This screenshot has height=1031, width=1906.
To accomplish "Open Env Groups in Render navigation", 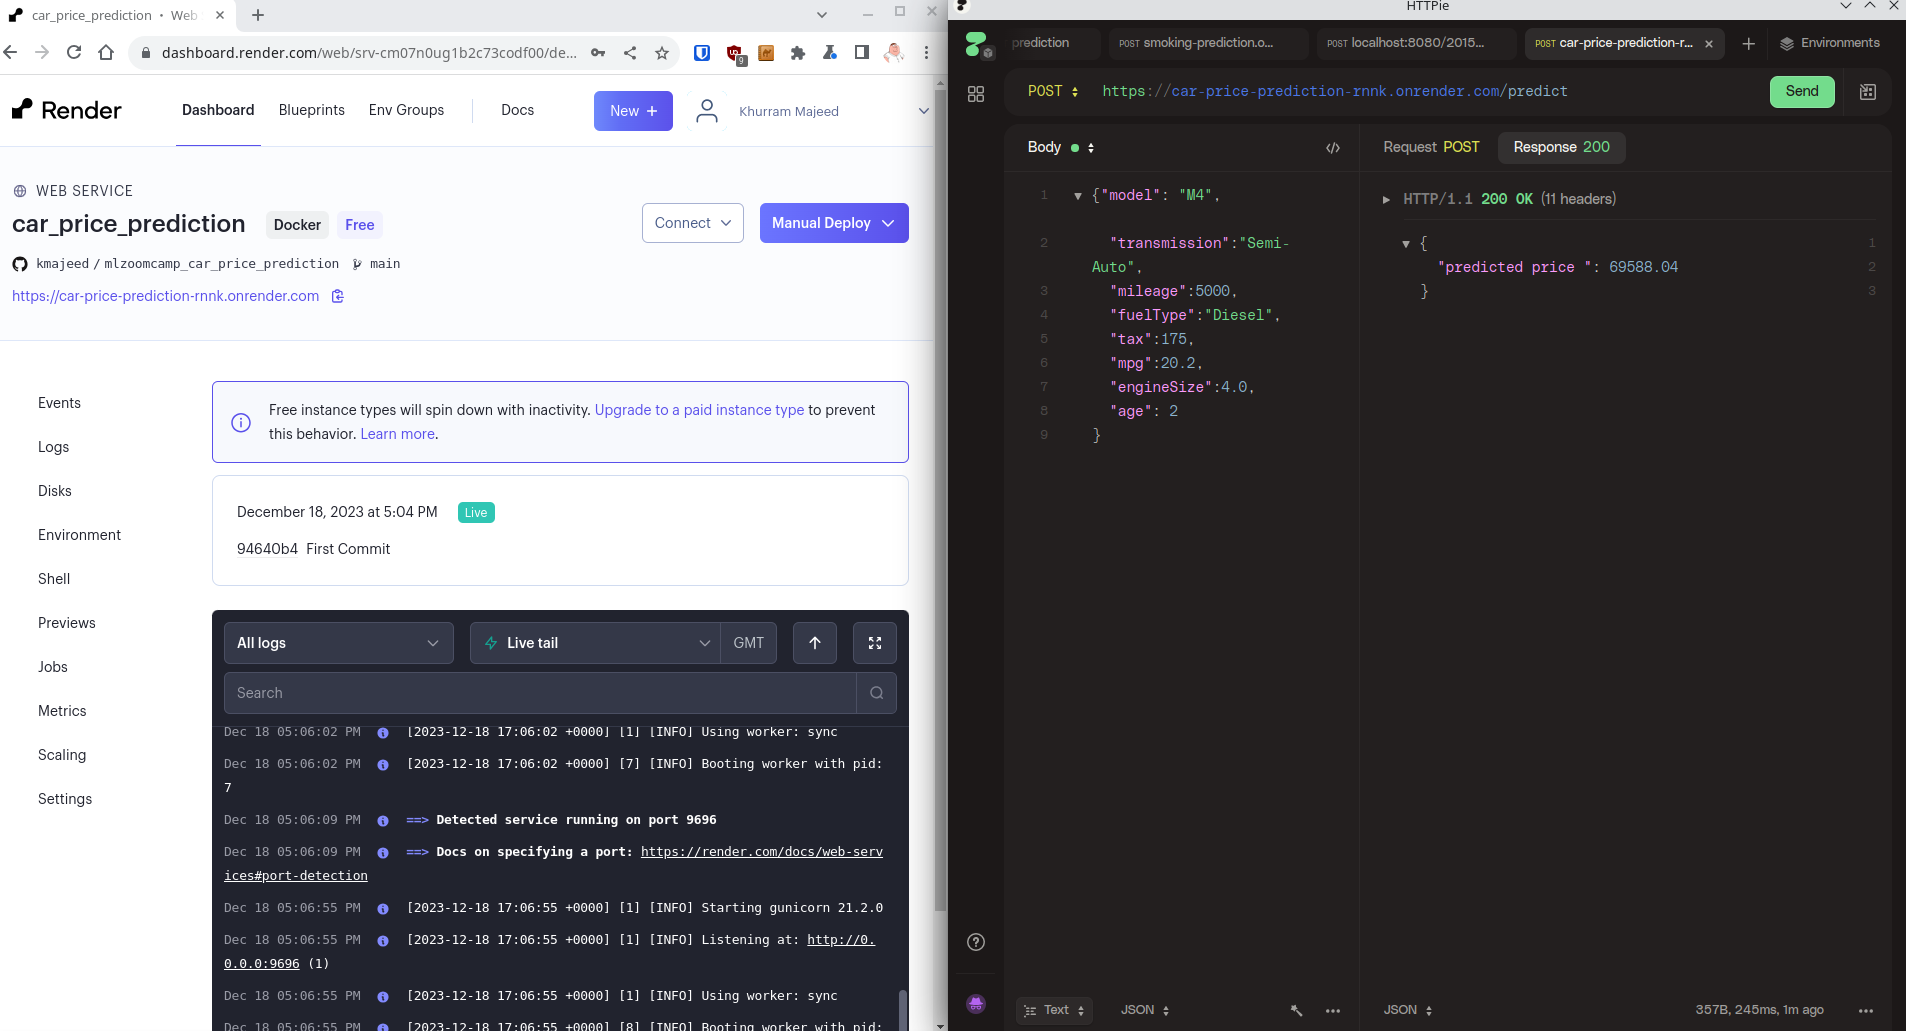I will pyautogui.click(x=406, y=110).
